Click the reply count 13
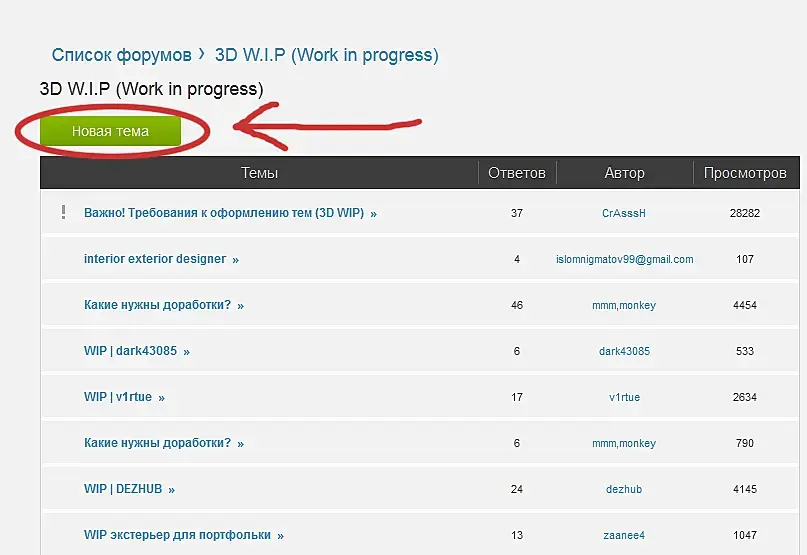 pos(517,535)
